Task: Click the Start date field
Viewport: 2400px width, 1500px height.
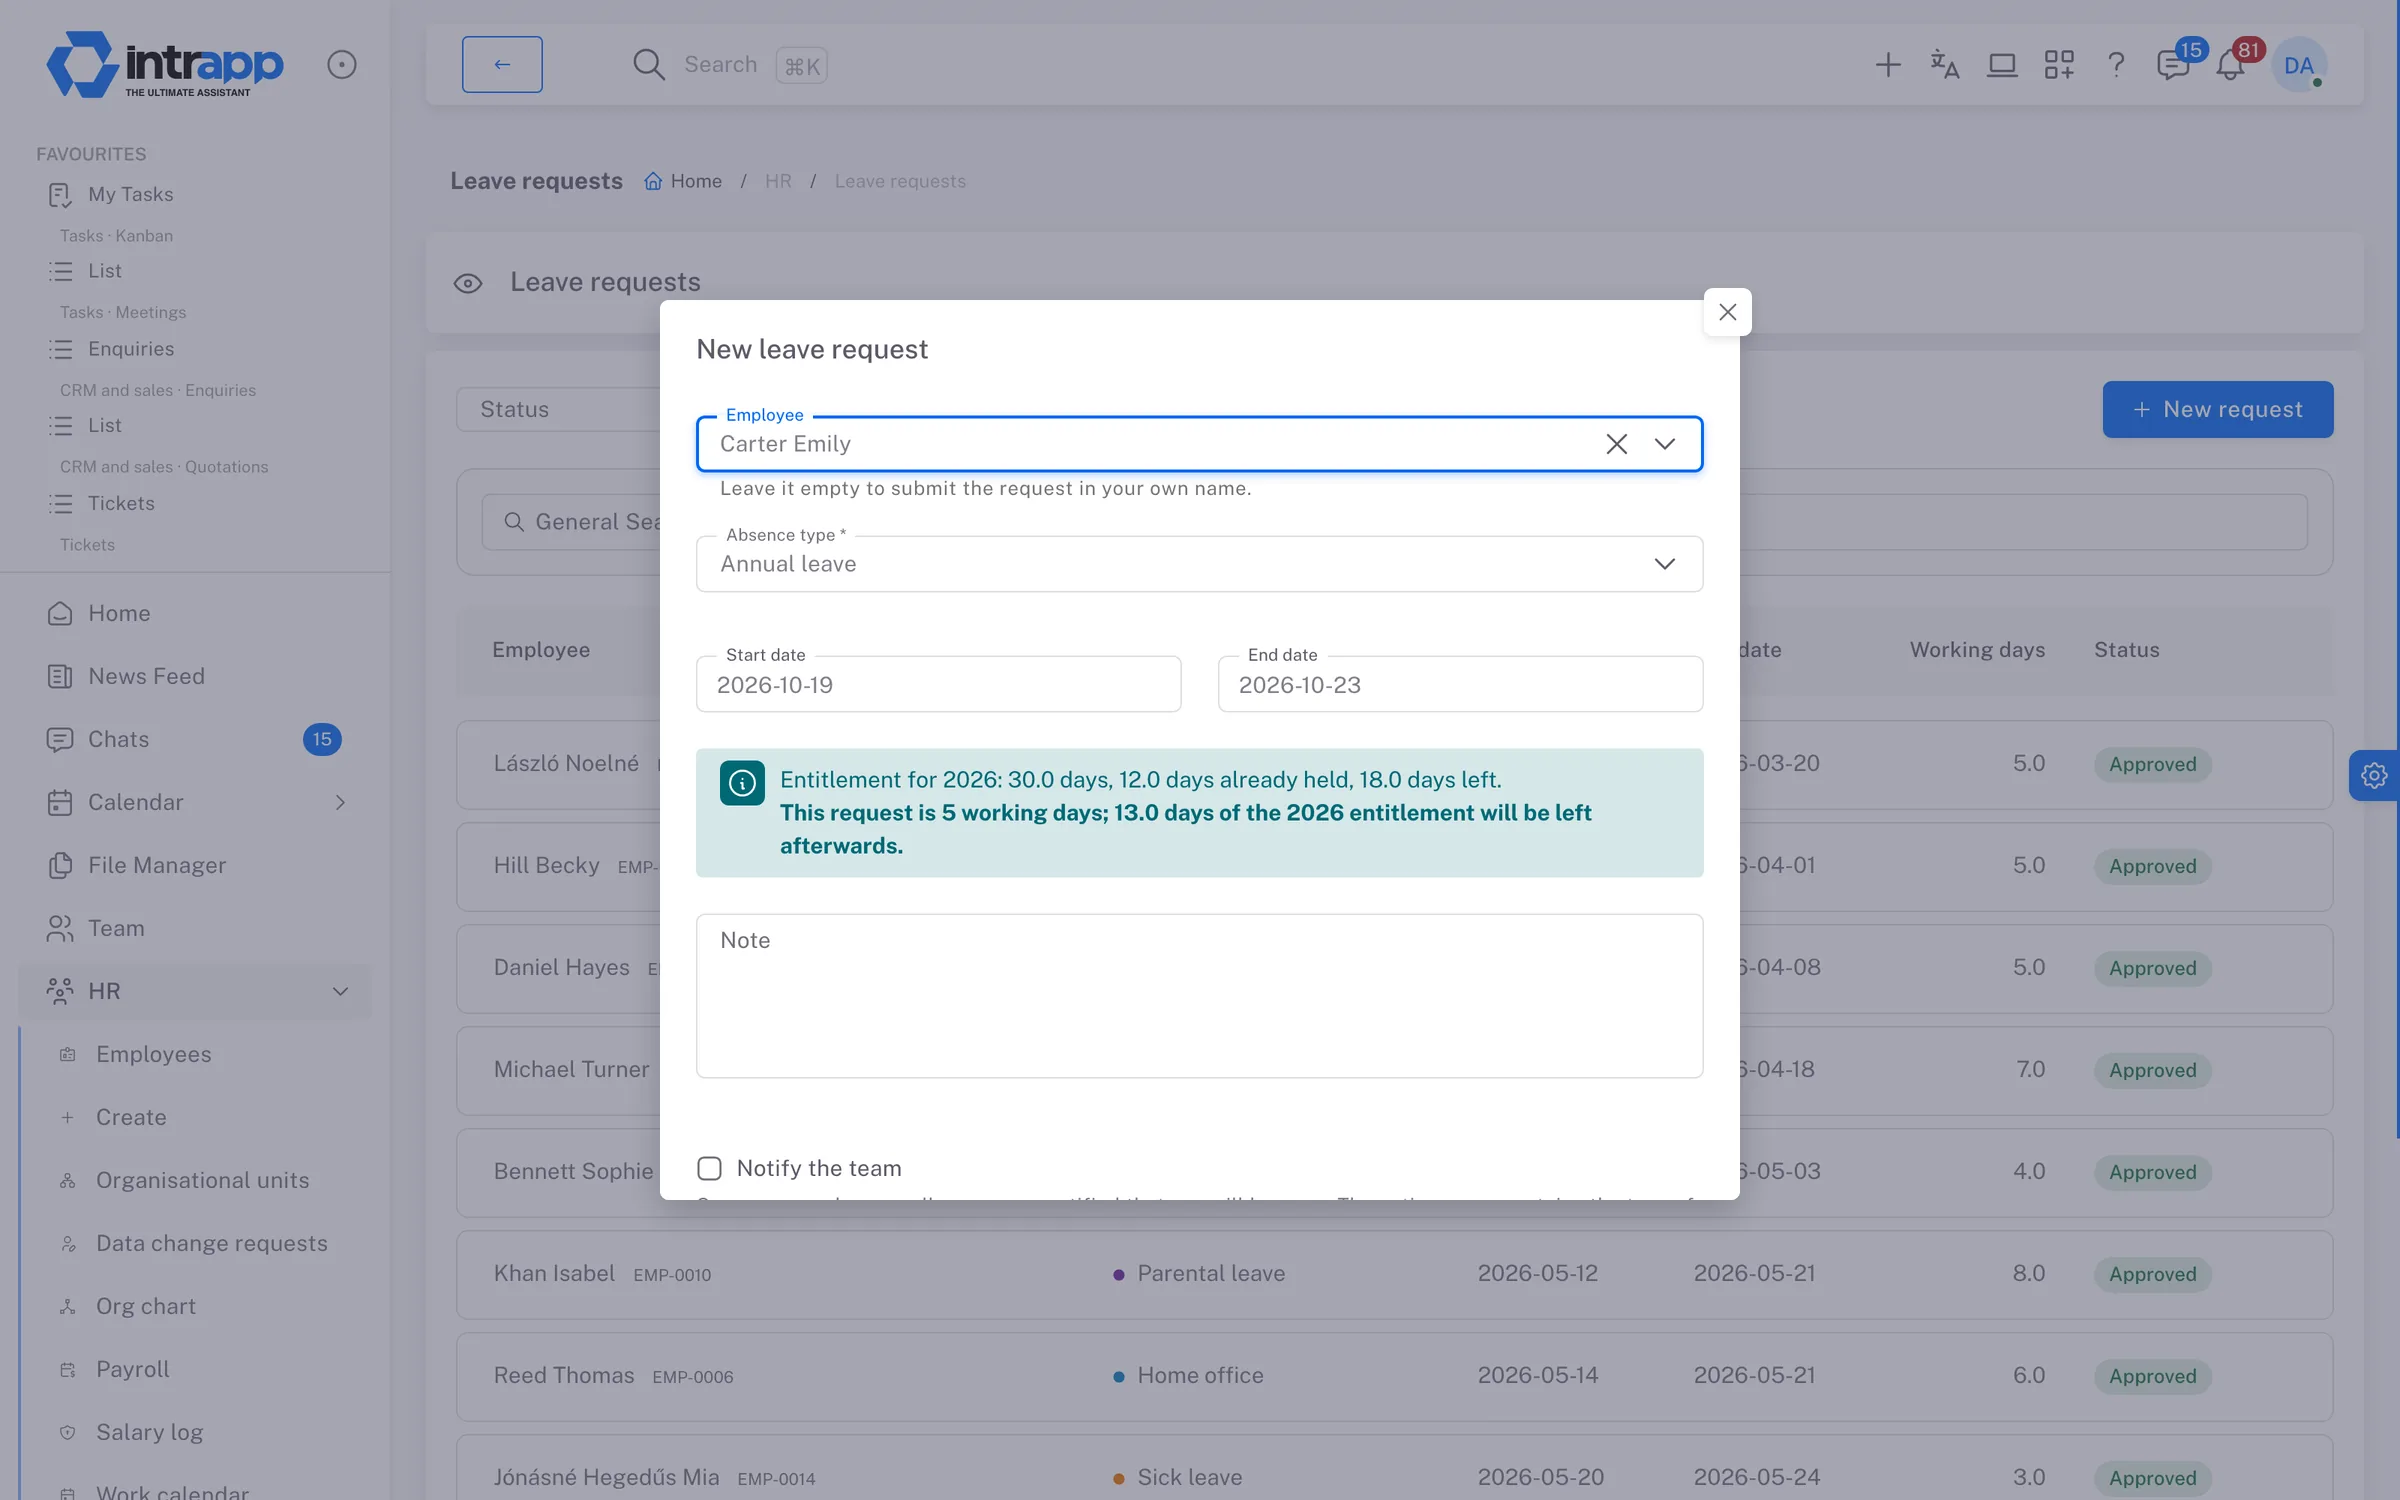Action: [x=938, y=684]
